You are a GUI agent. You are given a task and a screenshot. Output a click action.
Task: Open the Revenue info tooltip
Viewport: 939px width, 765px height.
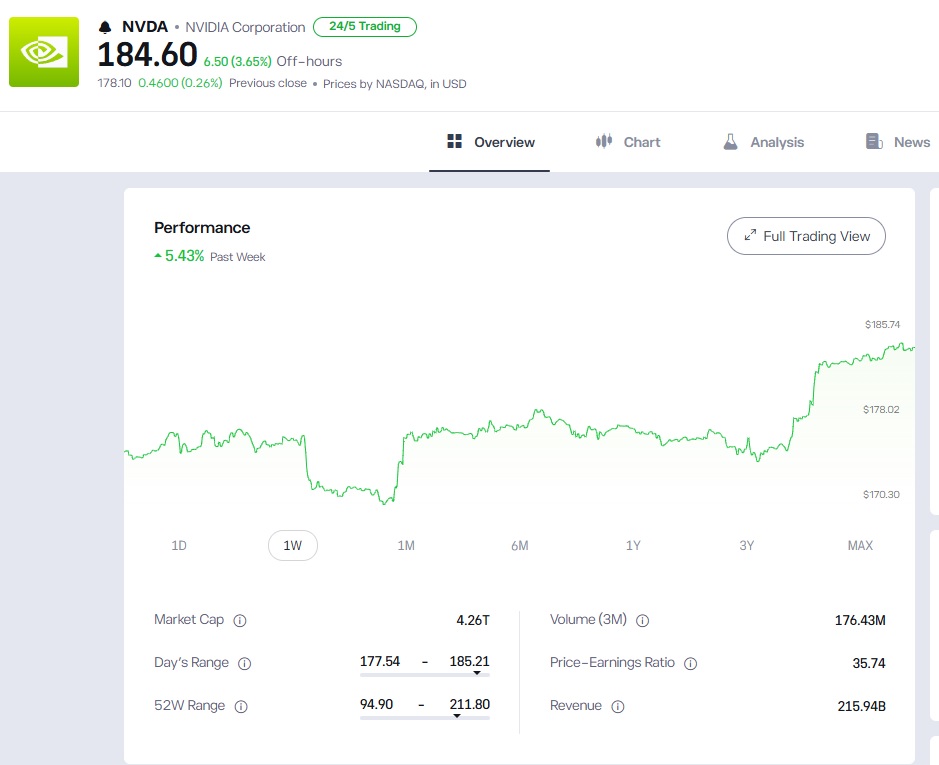[x=618, y=706]
